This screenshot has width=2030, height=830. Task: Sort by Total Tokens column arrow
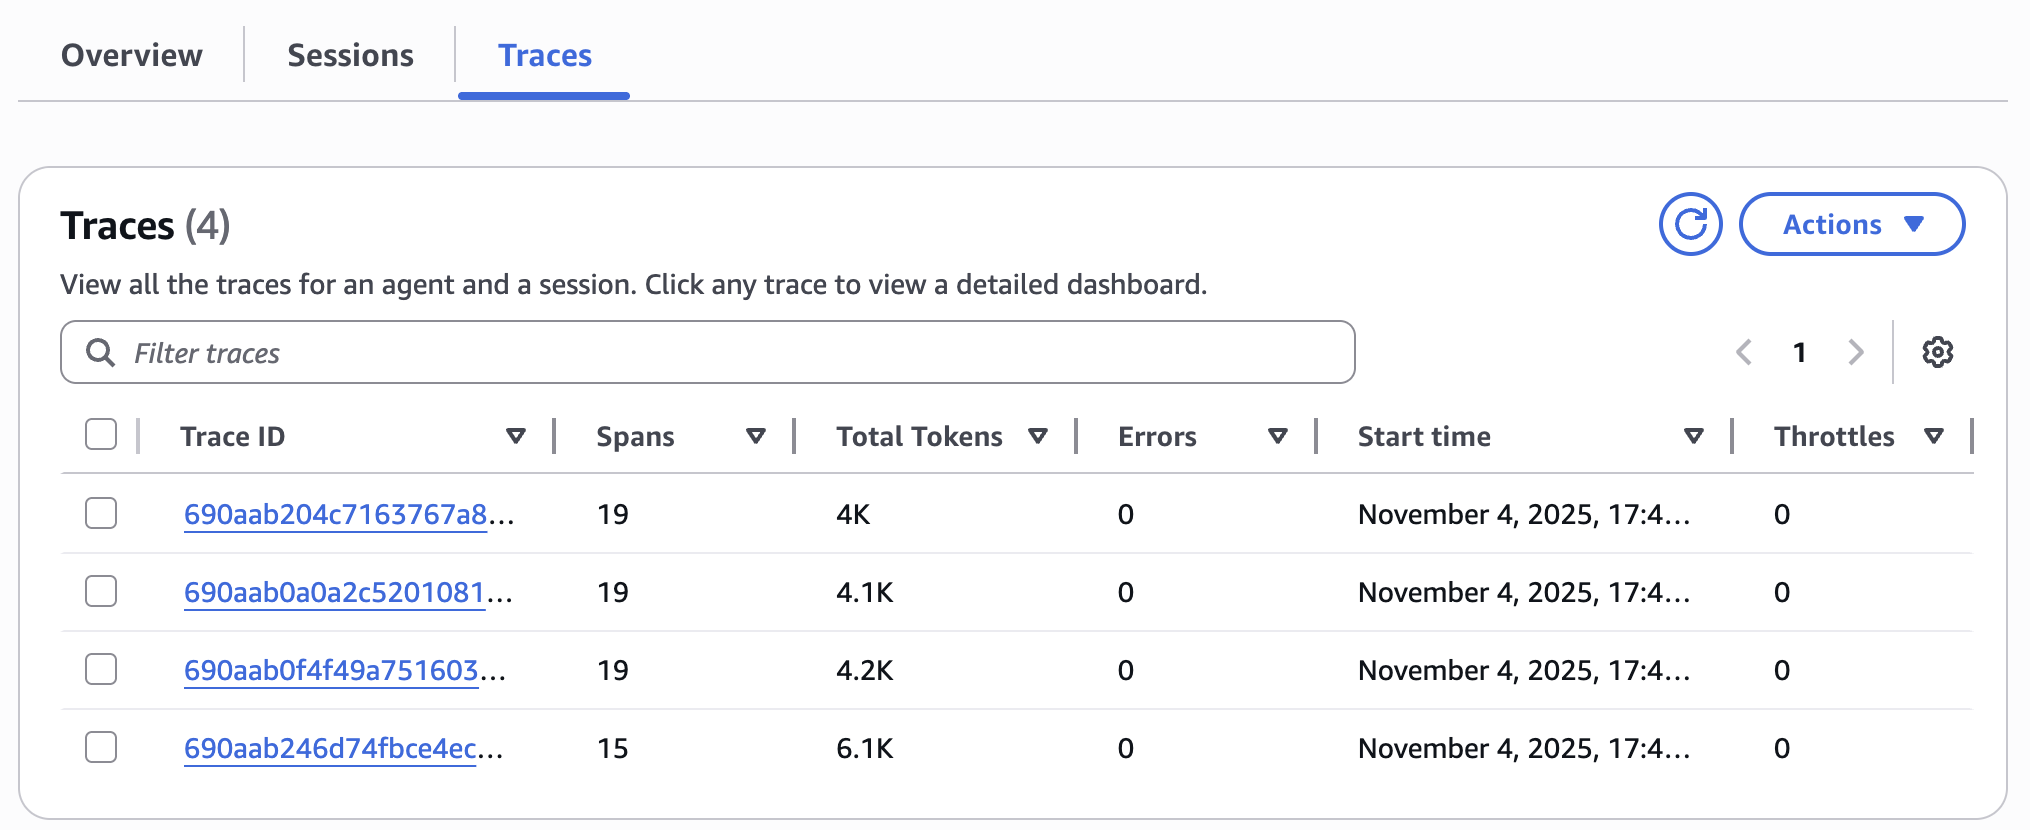pos(1038,436)
